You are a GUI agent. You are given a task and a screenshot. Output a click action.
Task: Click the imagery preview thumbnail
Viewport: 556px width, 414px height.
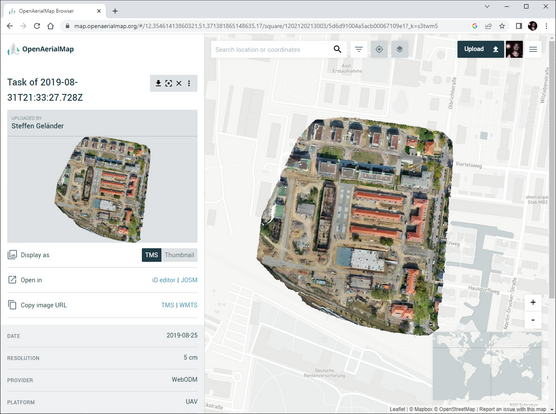pos(102,190)
